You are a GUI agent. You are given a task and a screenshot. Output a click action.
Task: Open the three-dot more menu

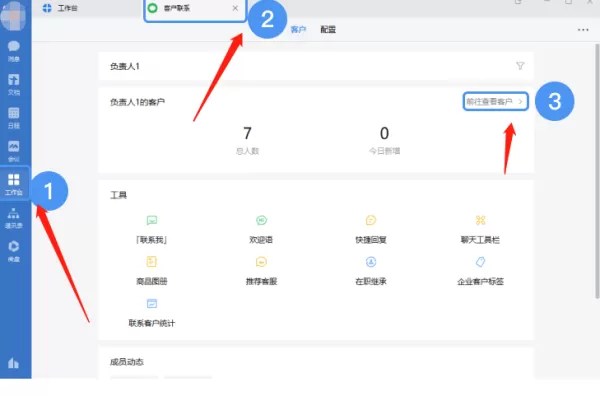tap(583, 30)
